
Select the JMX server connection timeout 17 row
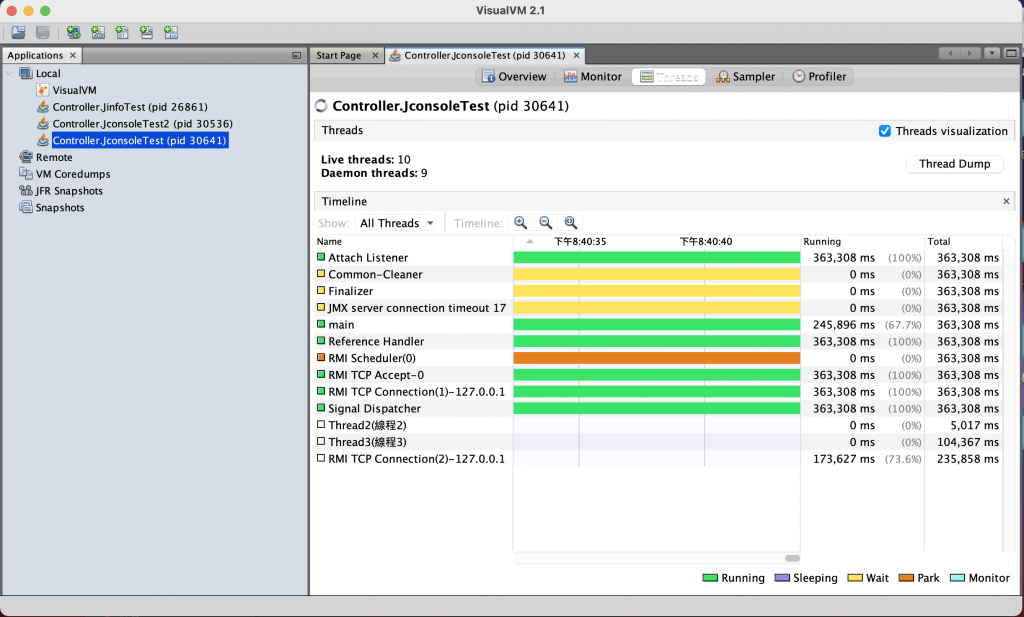tap(659, 308)
